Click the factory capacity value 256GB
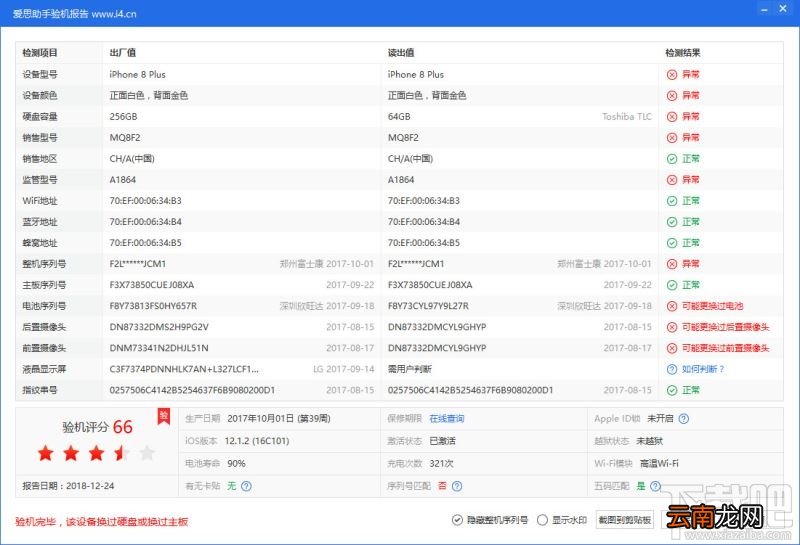The height and width of the screenshot is (545, 800). point(123,116)
